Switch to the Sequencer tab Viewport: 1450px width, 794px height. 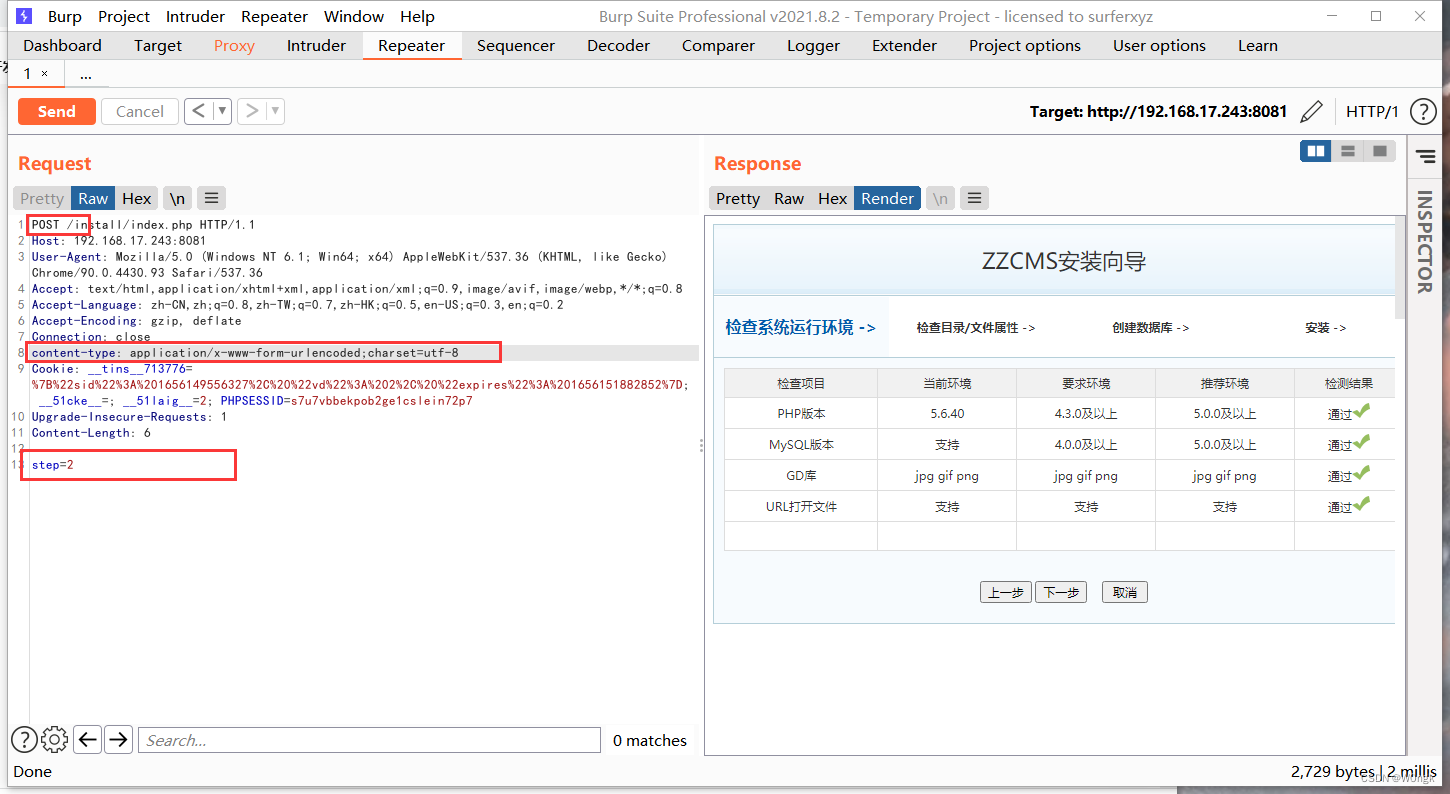pyautogui.click(x=516, y=45)
